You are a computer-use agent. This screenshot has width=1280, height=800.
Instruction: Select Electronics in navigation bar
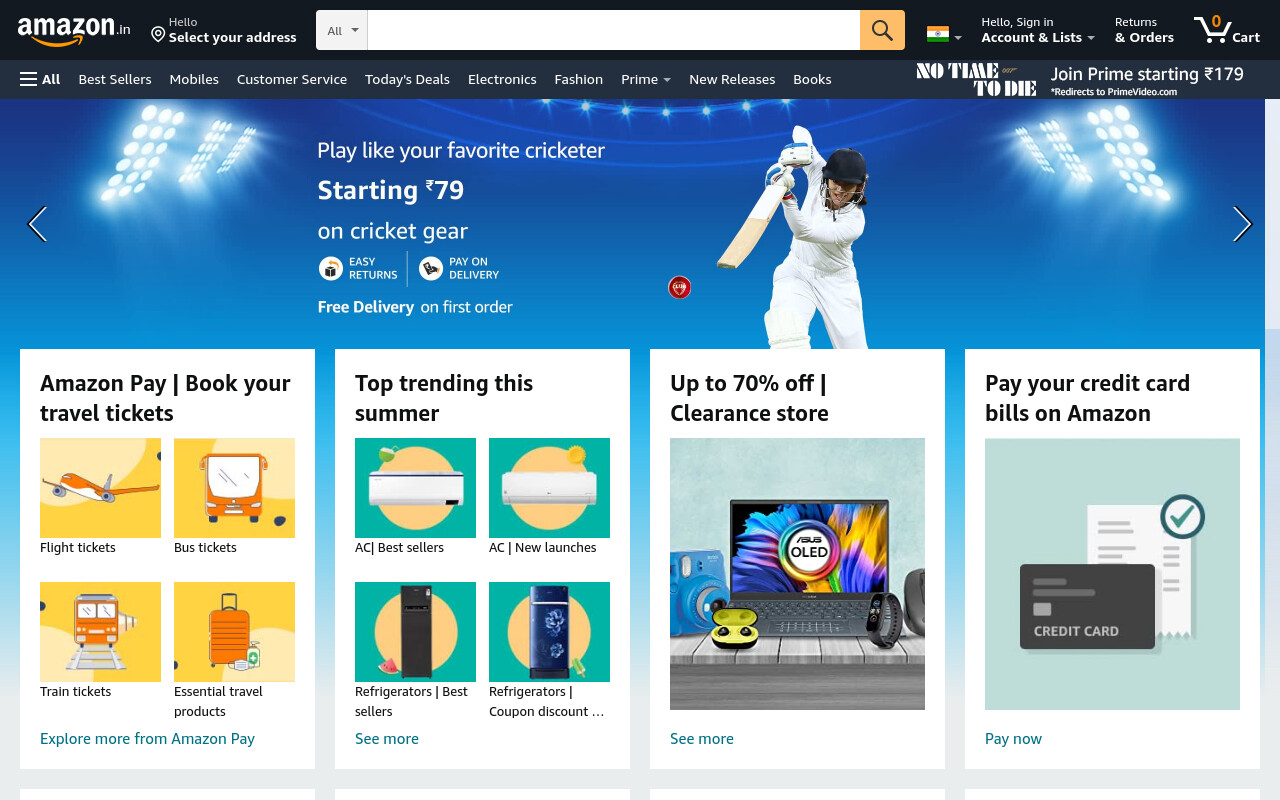(502, 79)
